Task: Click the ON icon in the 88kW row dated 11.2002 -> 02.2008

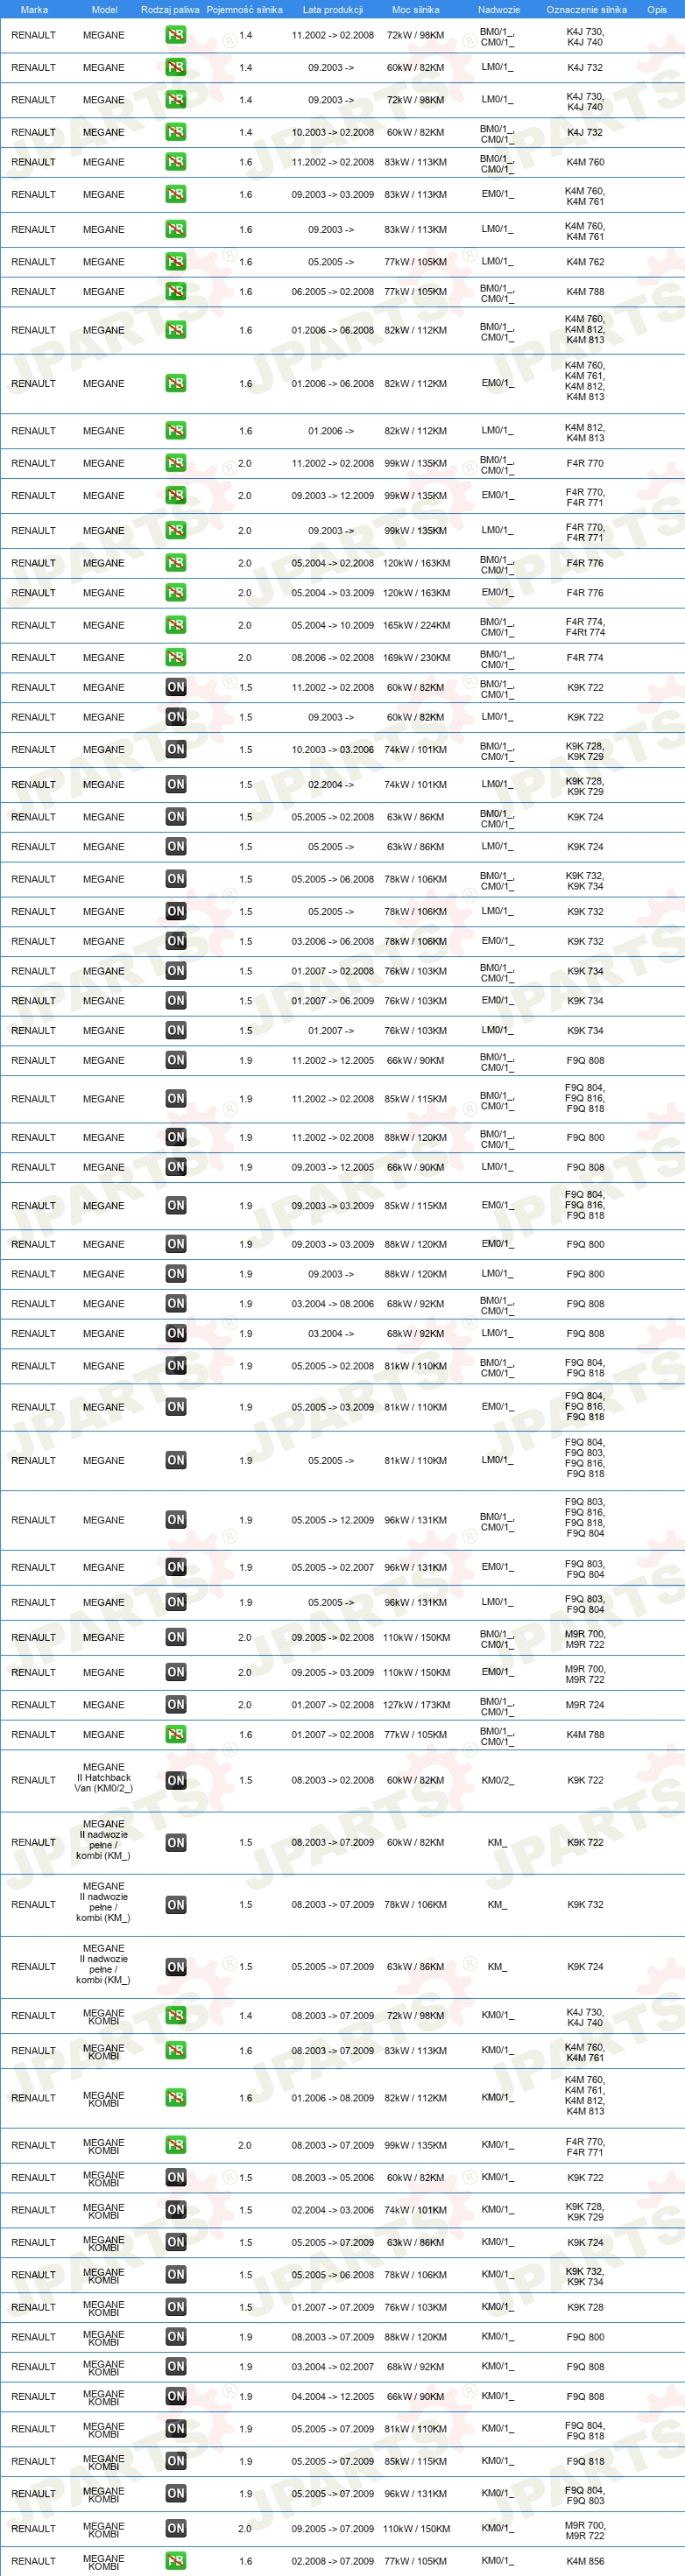Action: coord(176,1137)
